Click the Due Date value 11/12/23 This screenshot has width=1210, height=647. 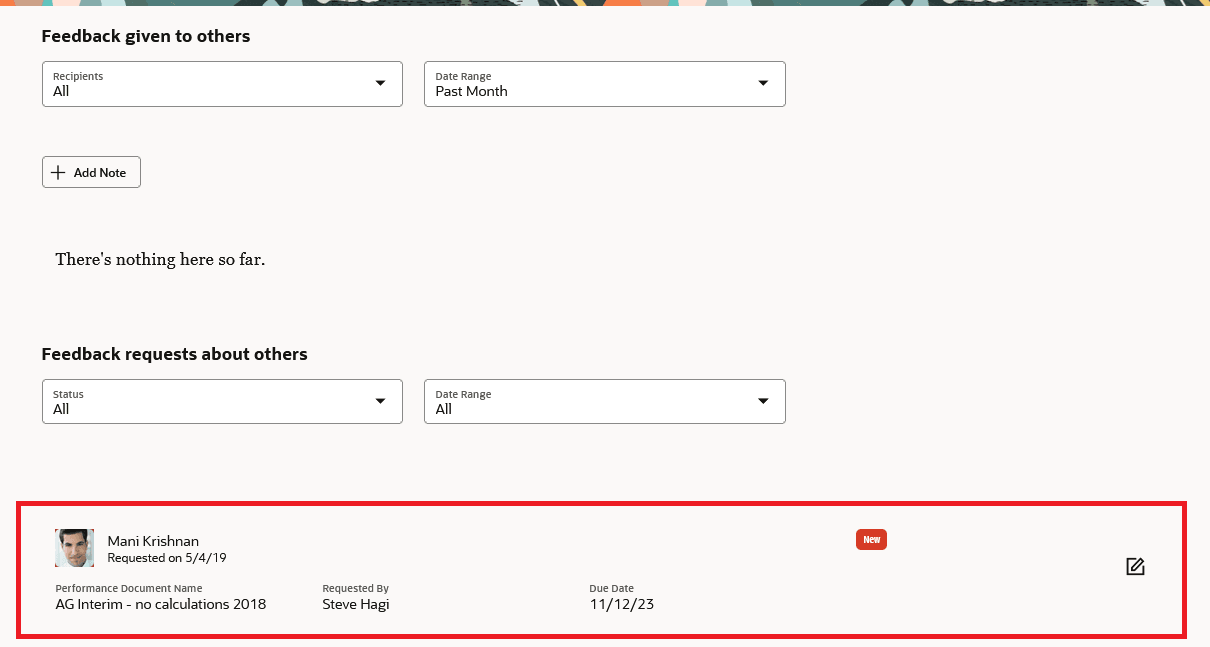click(622, 604)
